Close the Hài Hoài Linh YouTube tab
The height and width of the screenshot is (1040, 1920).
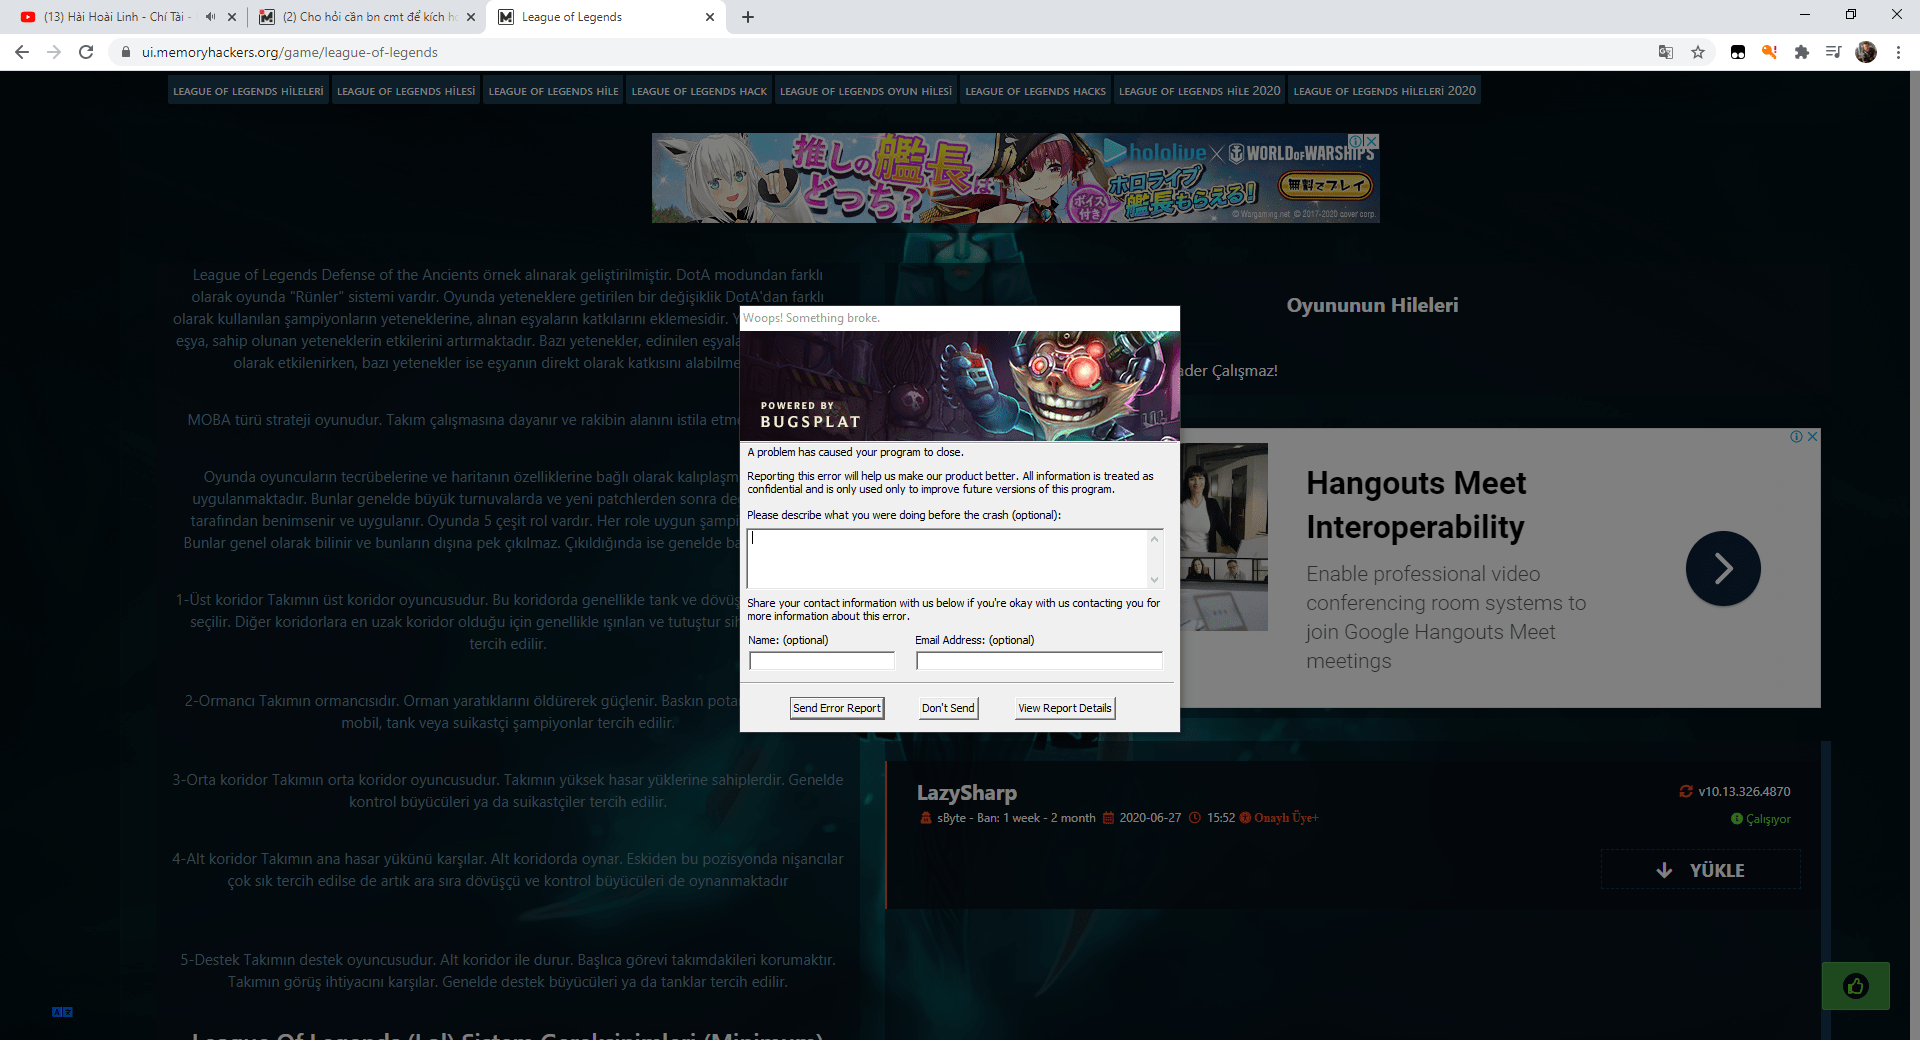pos(232,17)
